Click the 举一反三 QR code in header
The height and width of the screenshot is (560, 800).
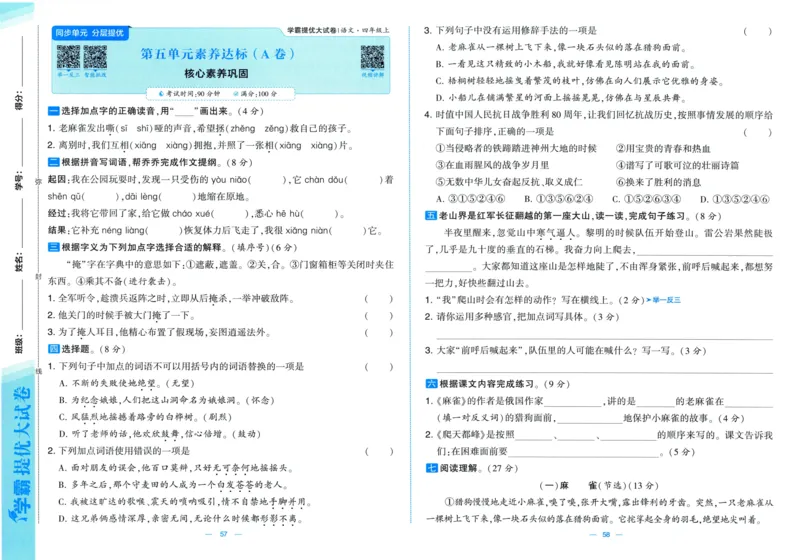pos(68,57)
